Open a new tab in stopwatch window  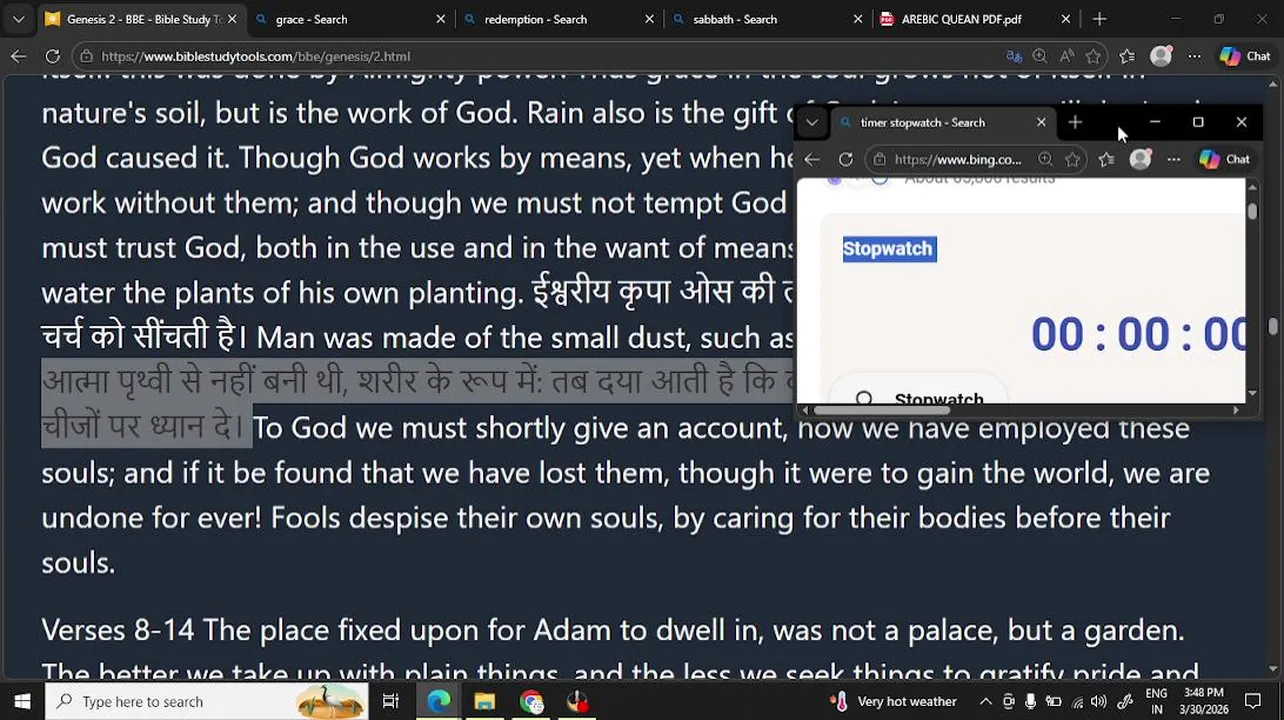[x=1075, y=122]
